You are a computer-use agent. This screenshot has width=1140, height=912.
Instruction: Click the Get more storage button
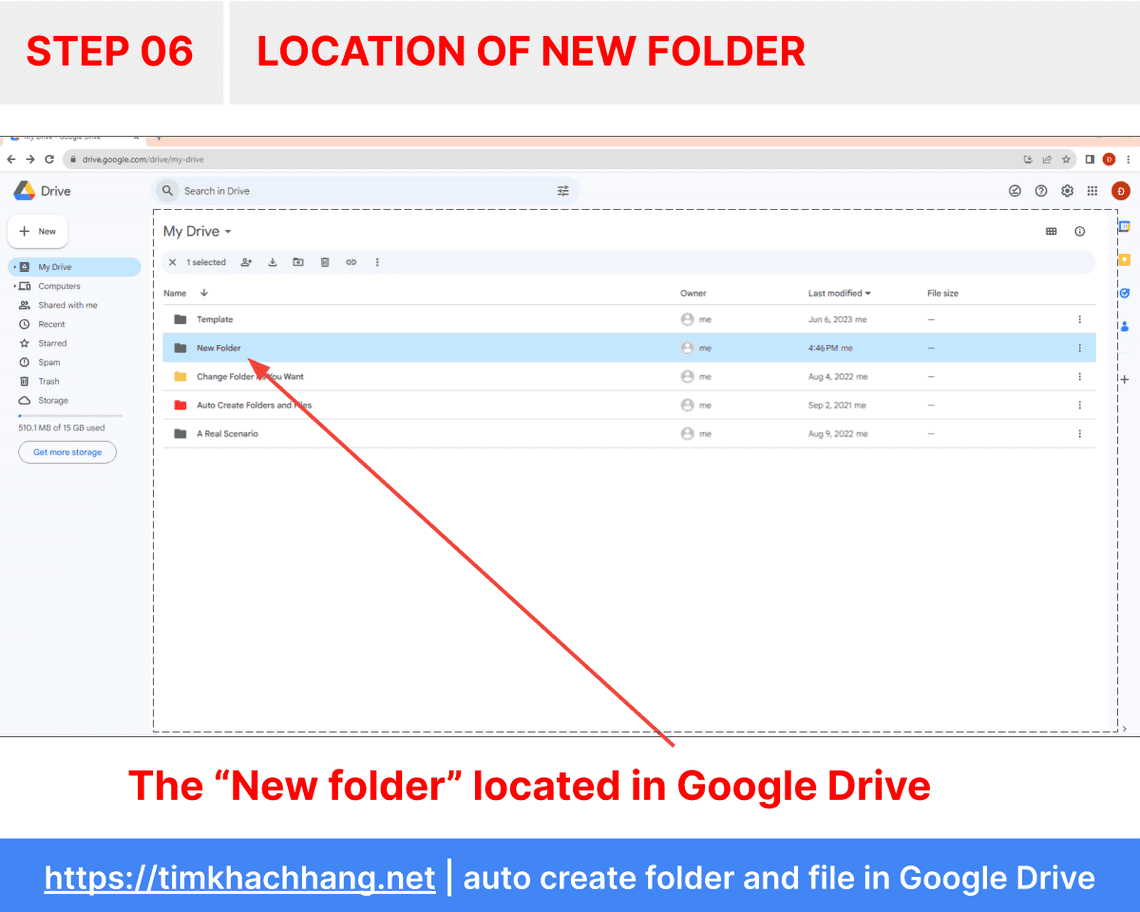point(67,452)
